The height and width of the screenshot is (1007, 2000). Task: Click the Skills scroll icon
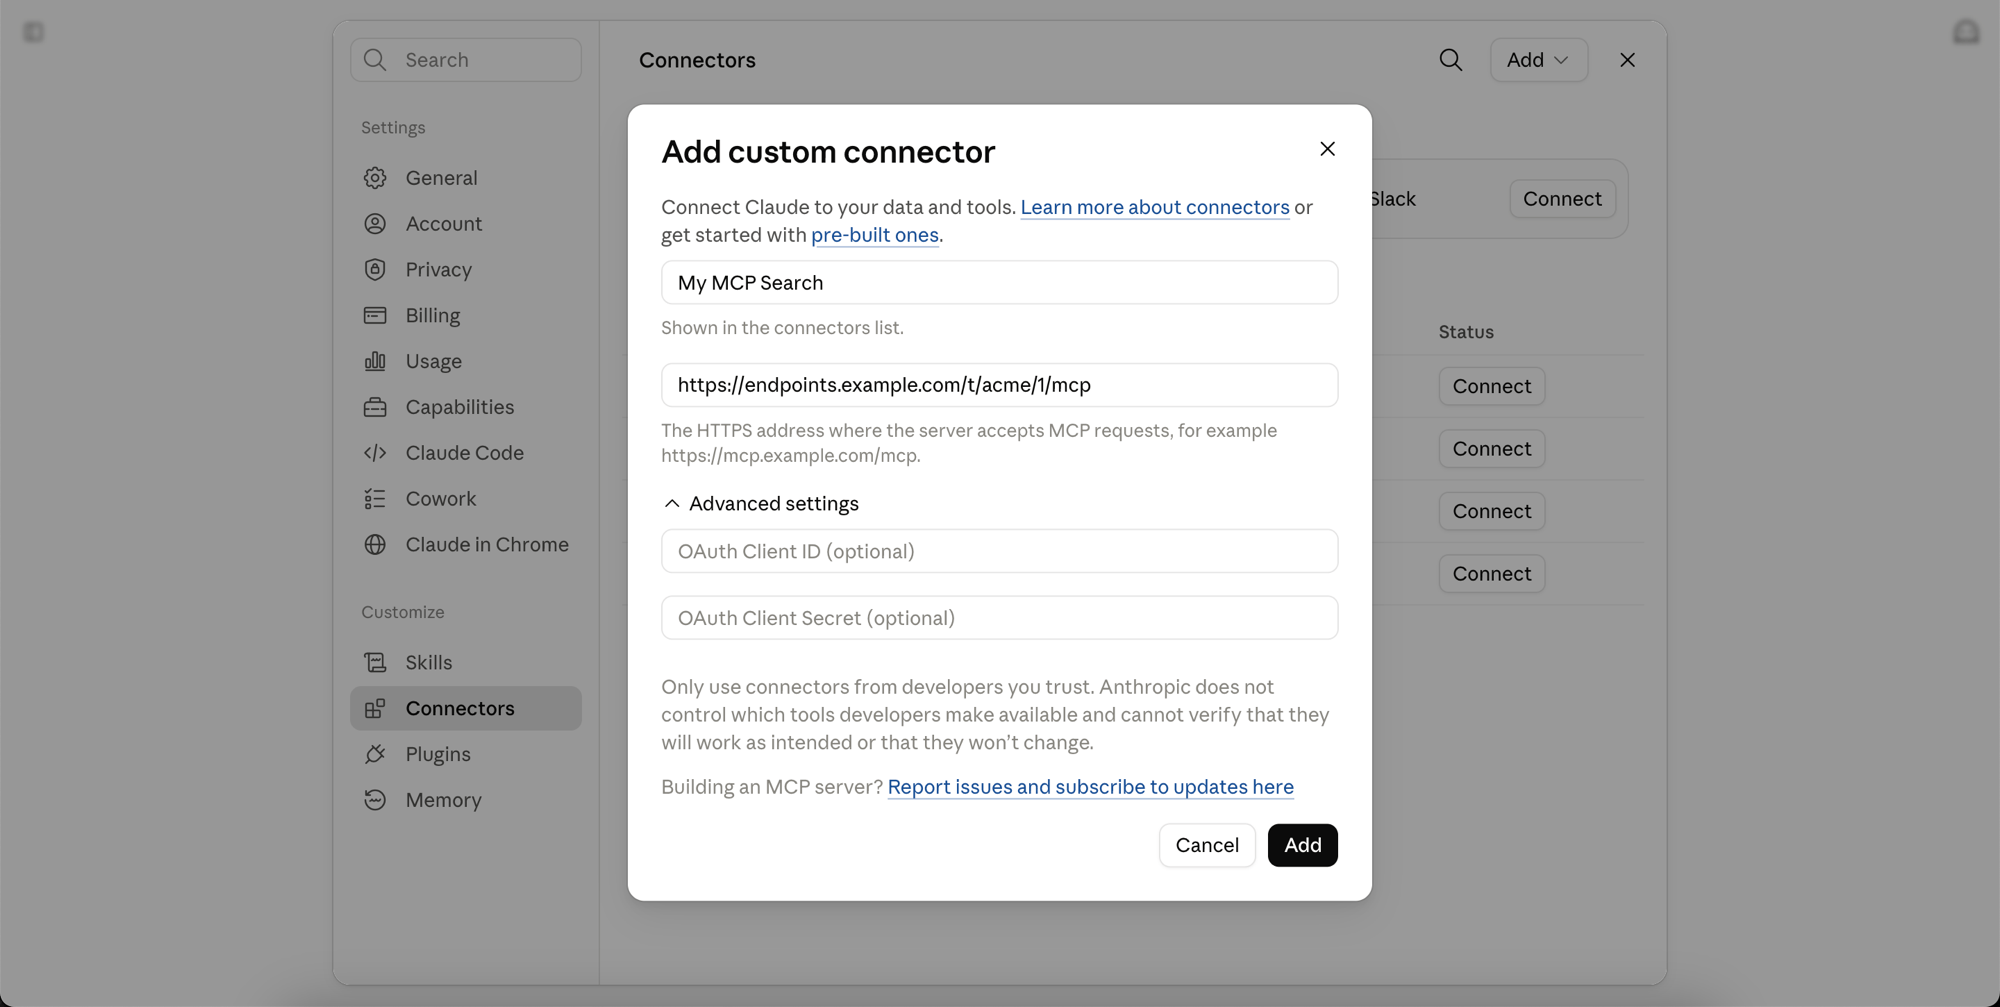coord(375,662)
